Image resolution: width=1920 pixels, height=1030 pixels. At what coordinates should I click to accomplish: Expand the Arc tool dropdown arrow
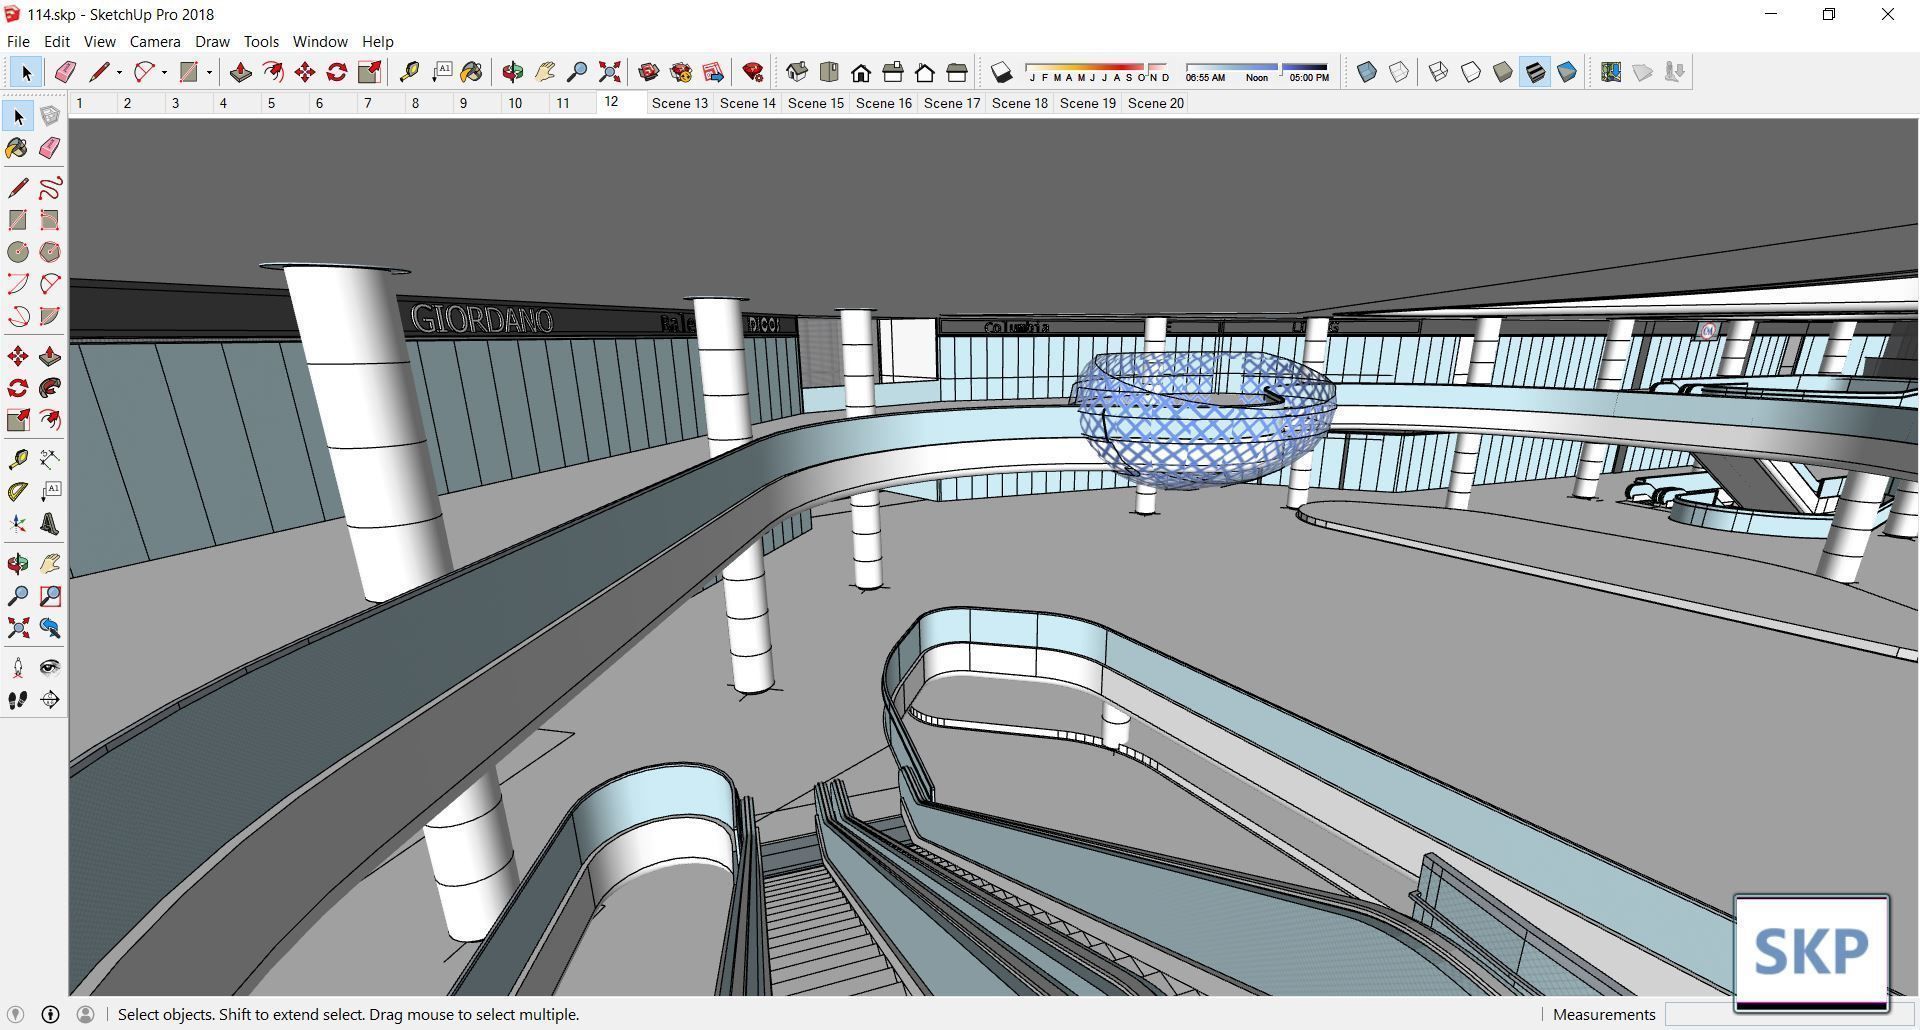pyautogui.click(x=164, y=72)
